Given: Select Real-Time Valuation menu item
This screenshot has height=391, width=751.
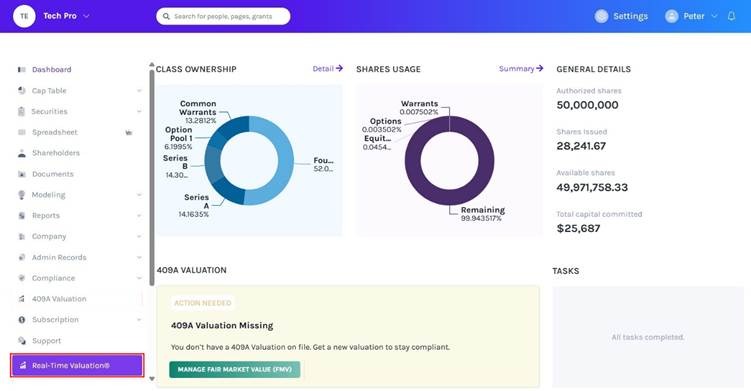Looking at the screenshot, I should pyautogui.click(x=77, y=366).
